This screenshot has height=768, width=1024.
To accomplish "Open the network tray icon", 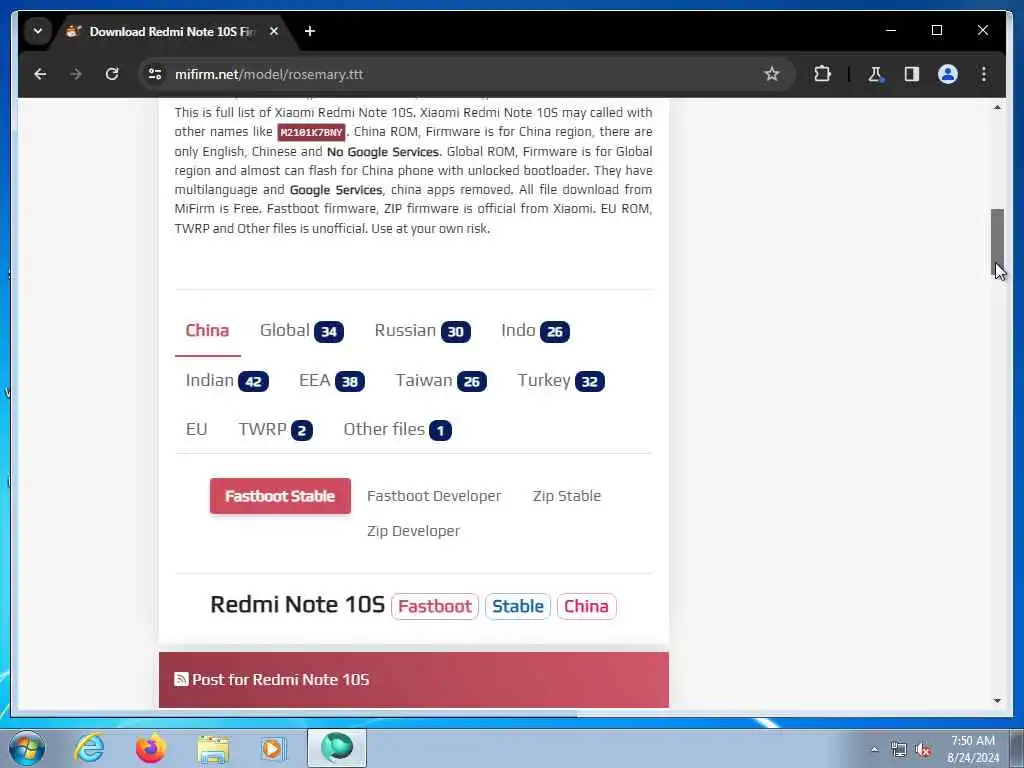I will pos(899,750).
